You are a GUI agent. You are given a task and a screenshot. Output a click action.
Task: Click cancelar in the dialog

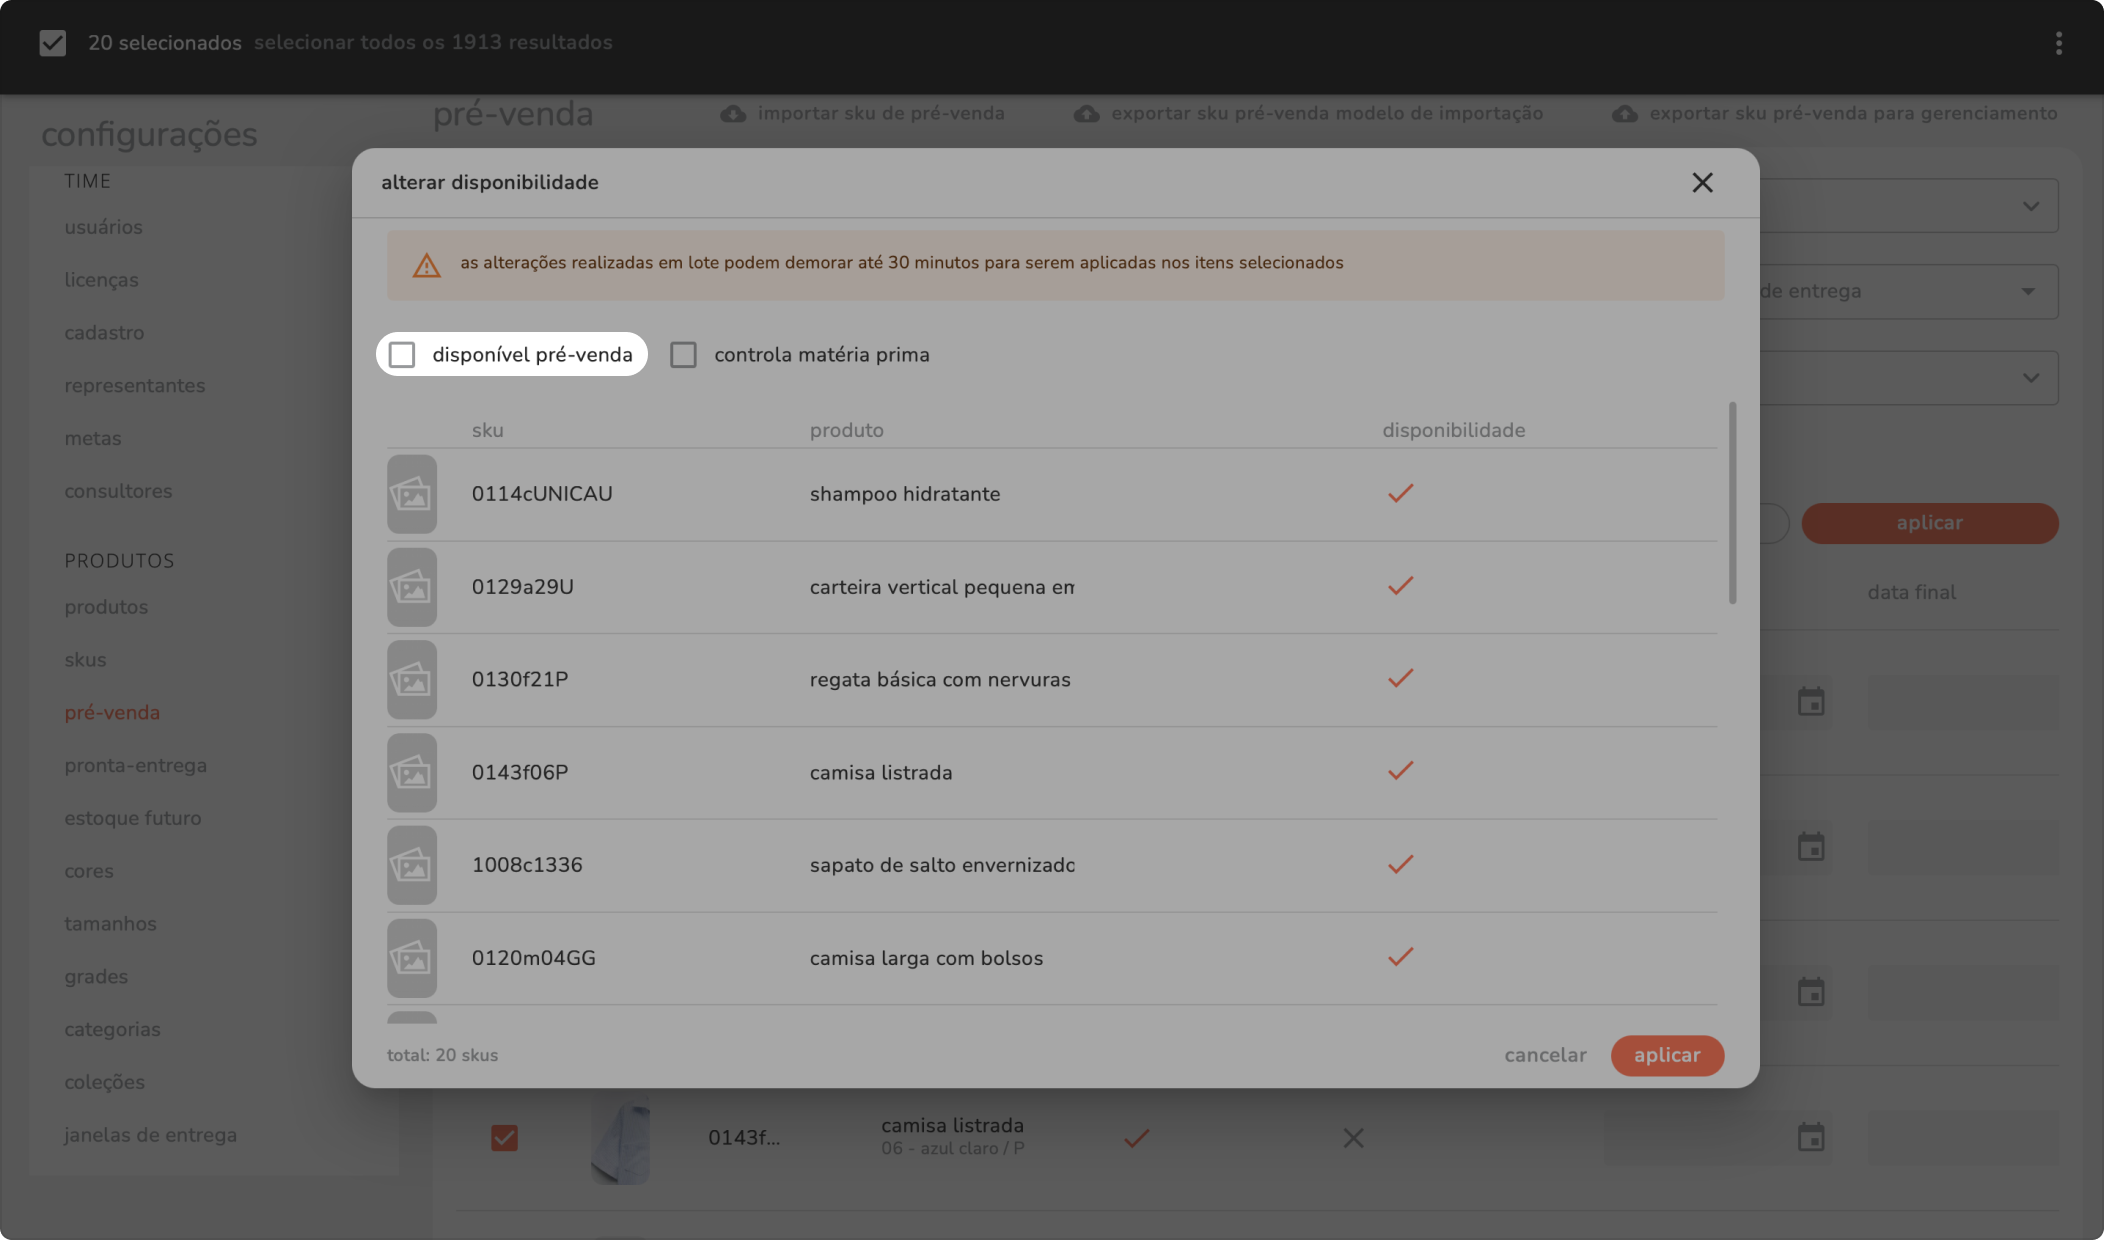[x=1545, y=1056]
